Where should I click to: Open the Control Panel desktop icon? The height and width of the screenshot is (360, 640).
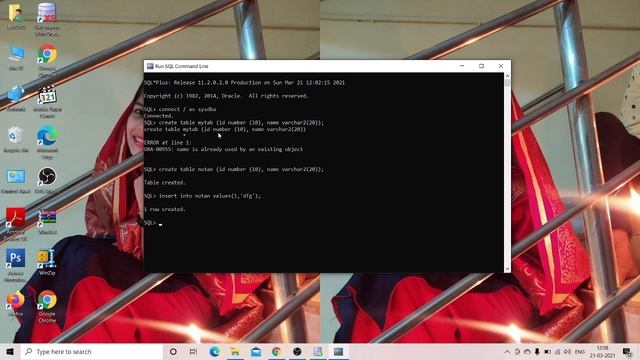coord(16,181)
